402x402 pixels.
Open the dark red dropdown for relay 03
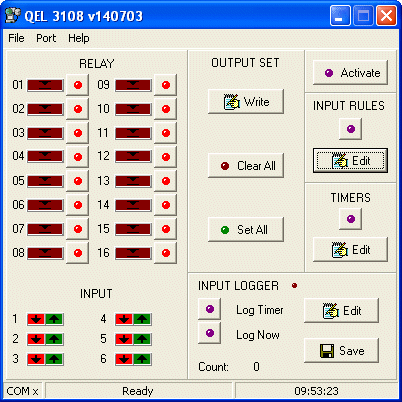click(45, 133)
